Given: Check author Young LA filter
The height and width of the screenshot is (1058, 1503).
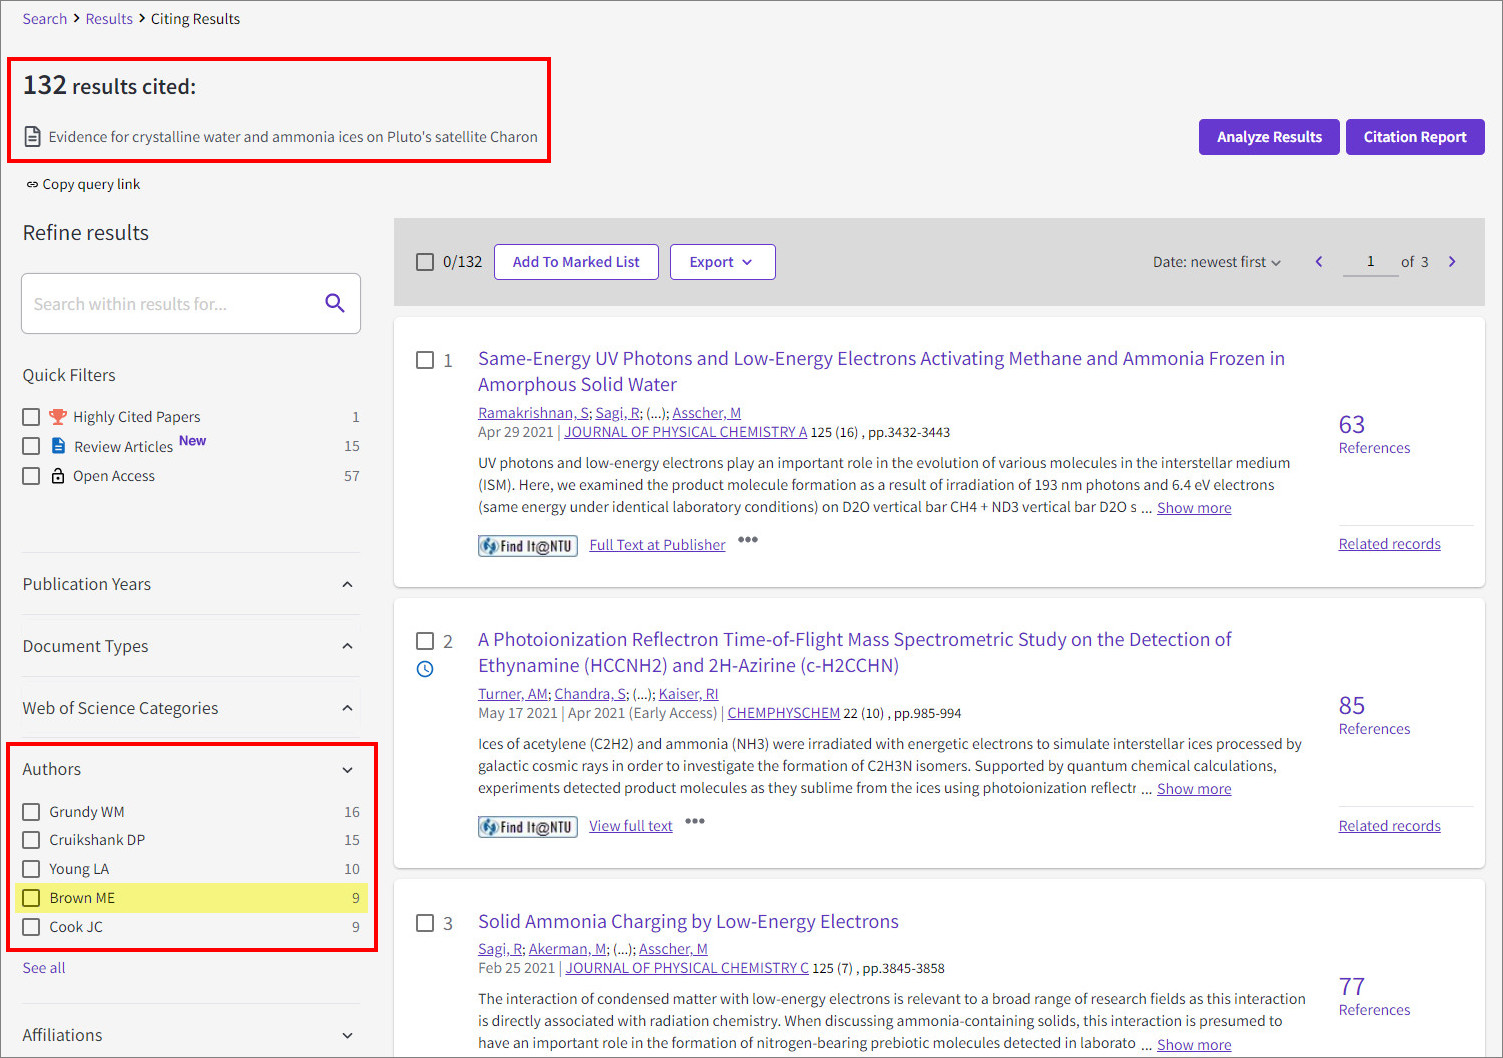Looking at the screenshot, I should [x=31, y=869].
